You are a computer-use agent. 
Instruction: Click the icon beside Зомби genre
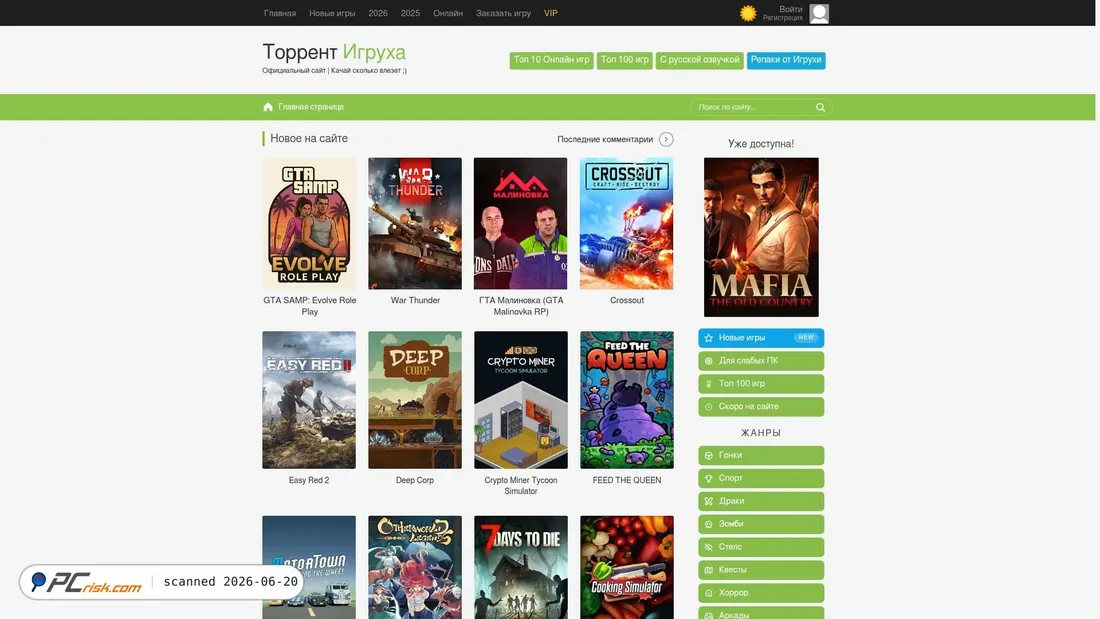tap(709, 524)
